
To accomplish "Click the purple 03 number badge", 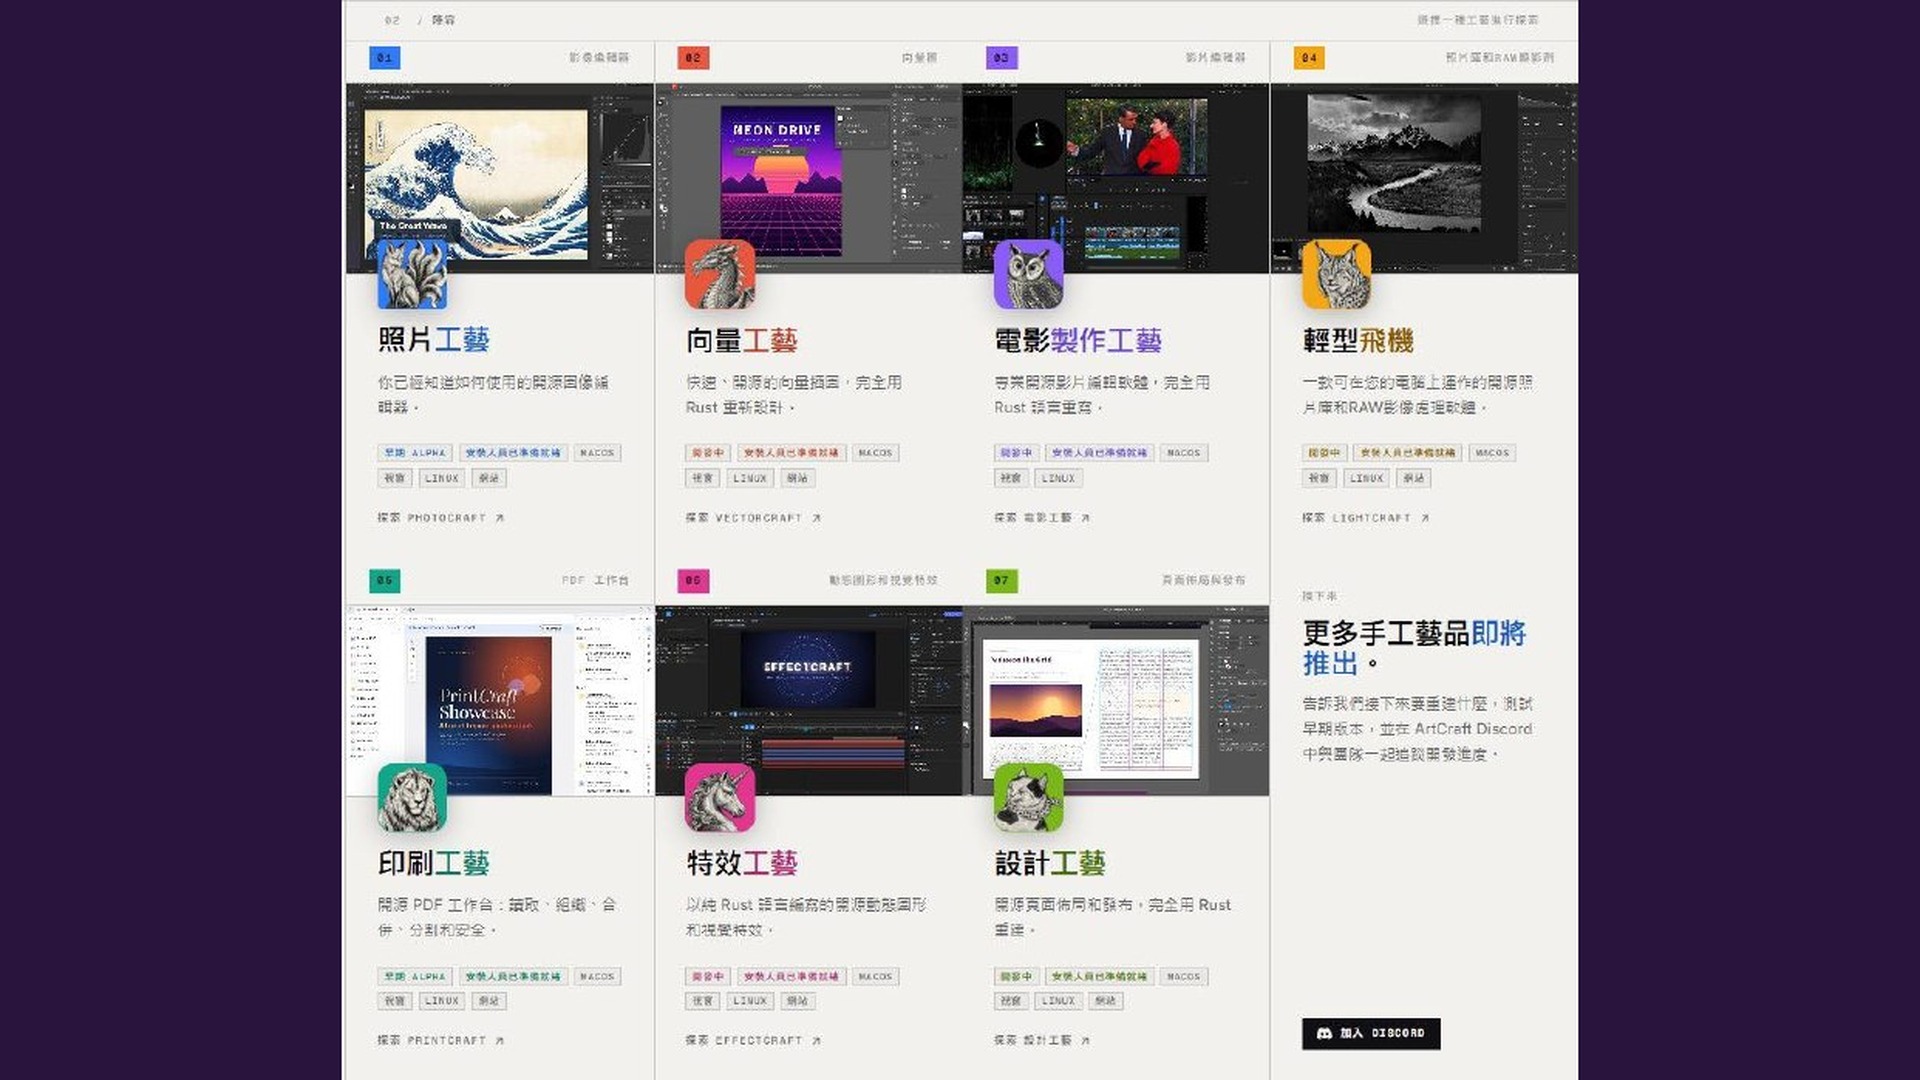I will 1001,58.
